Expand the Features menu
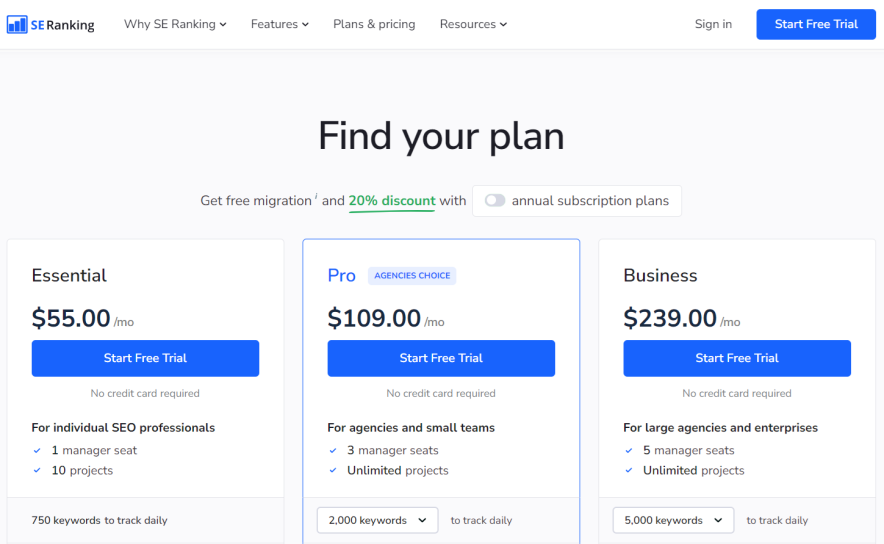The width and height of the screenshot is (884, 544). point(279,24)
